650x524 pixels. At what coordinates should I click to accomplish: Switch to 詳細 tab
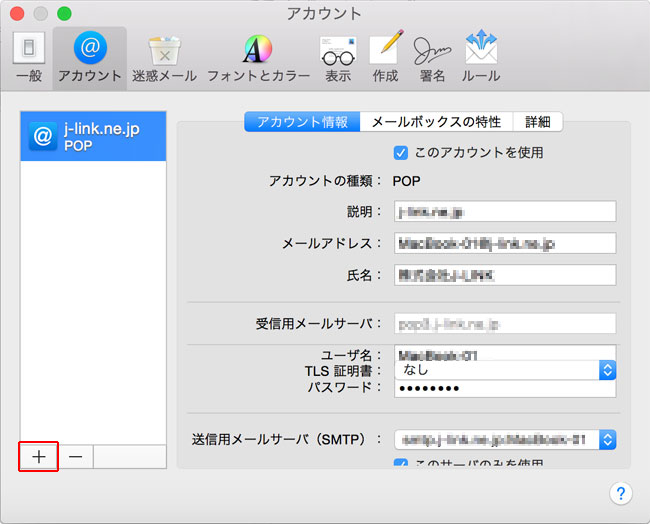tap(538, 122)
